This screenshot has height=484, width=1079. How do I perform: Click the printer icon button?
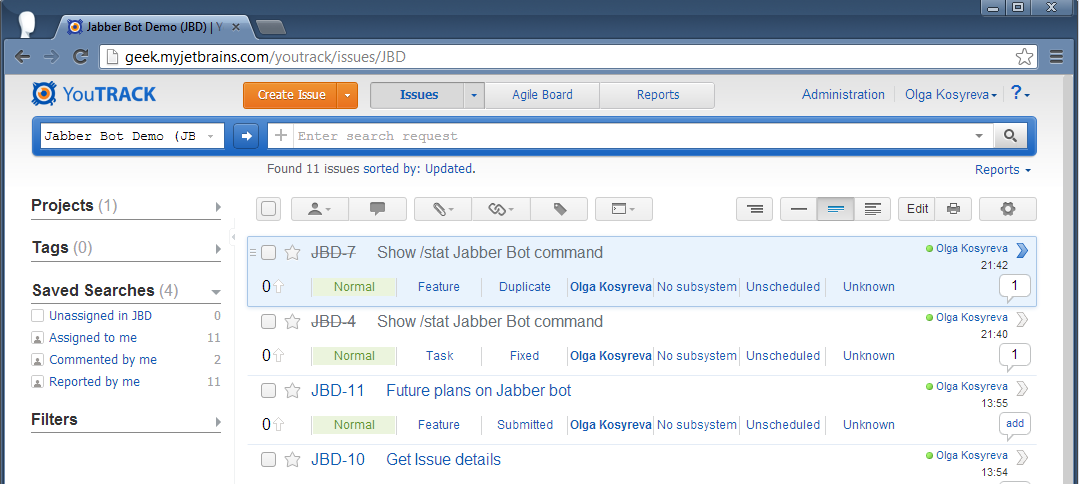tap(953, 209)
